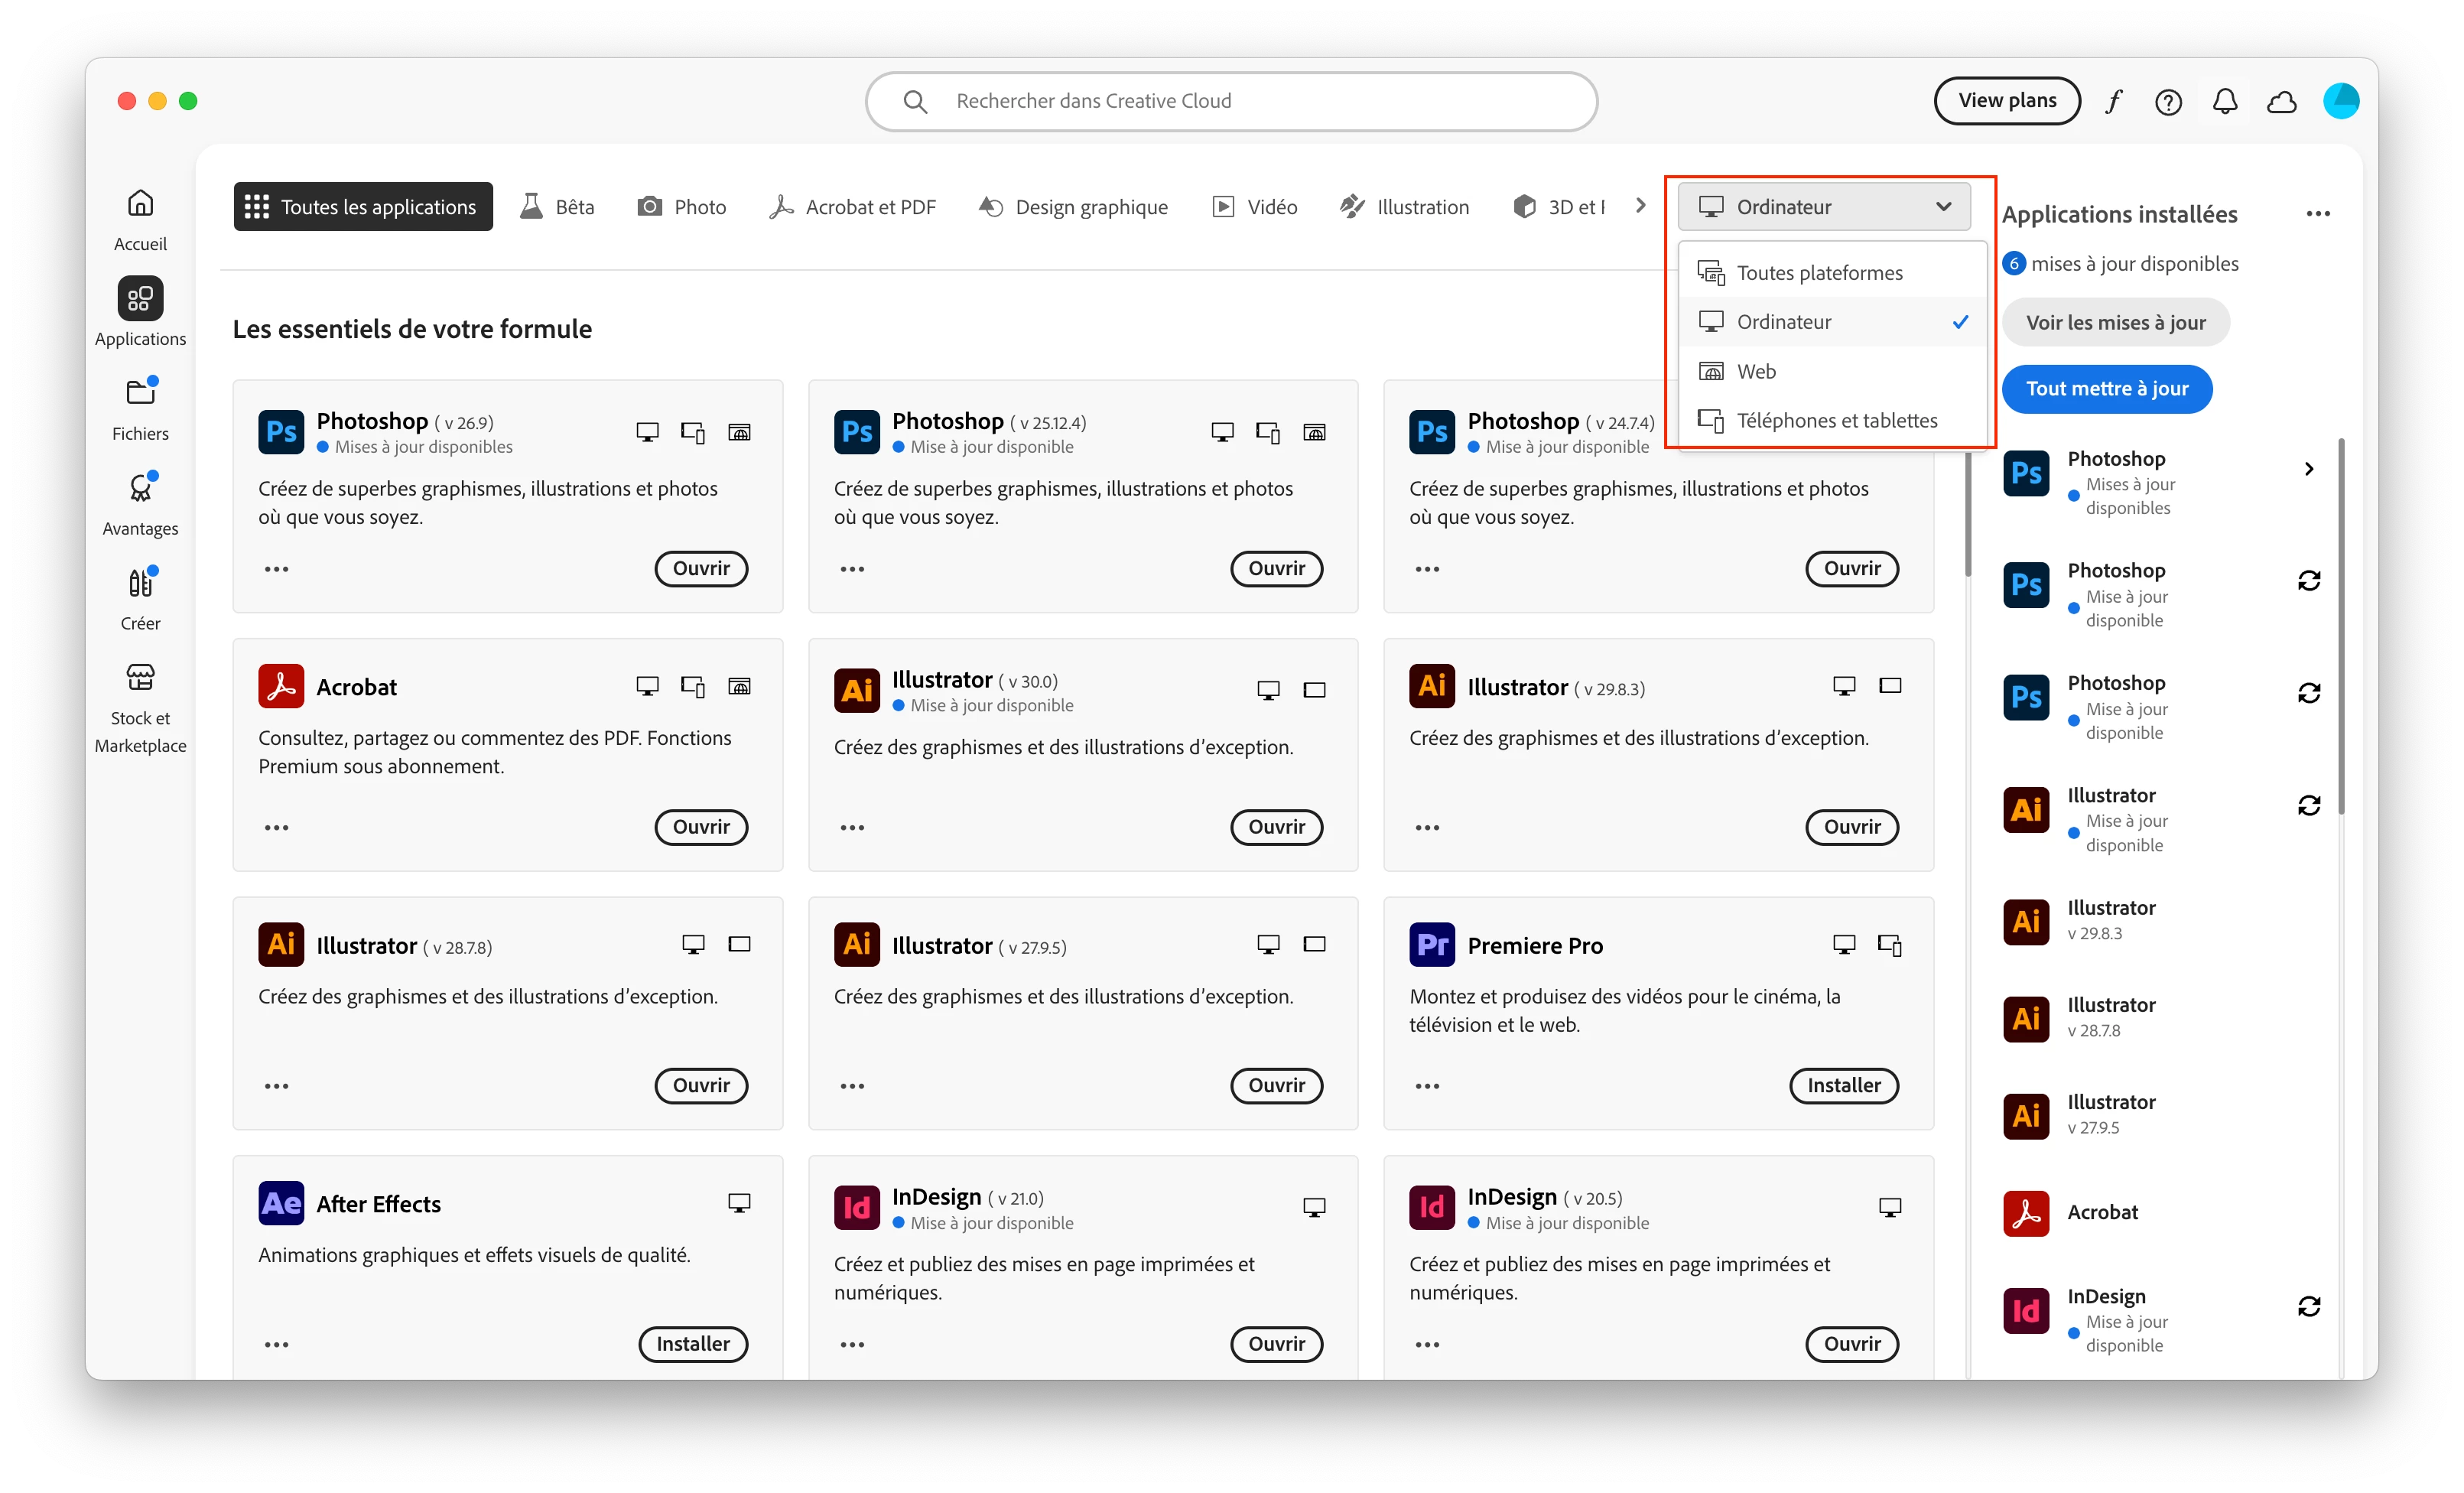Choose Toutes plateformes in dropdown
2464x1493 pixels.
[1832, 273]
